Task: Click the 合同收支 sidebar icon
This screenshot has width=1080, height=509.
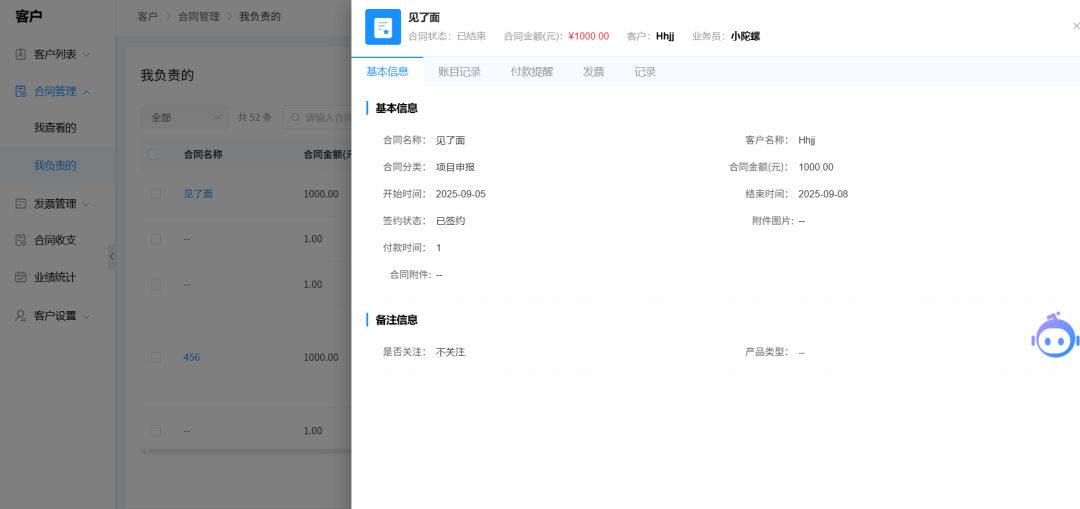Action: [21, 240]
